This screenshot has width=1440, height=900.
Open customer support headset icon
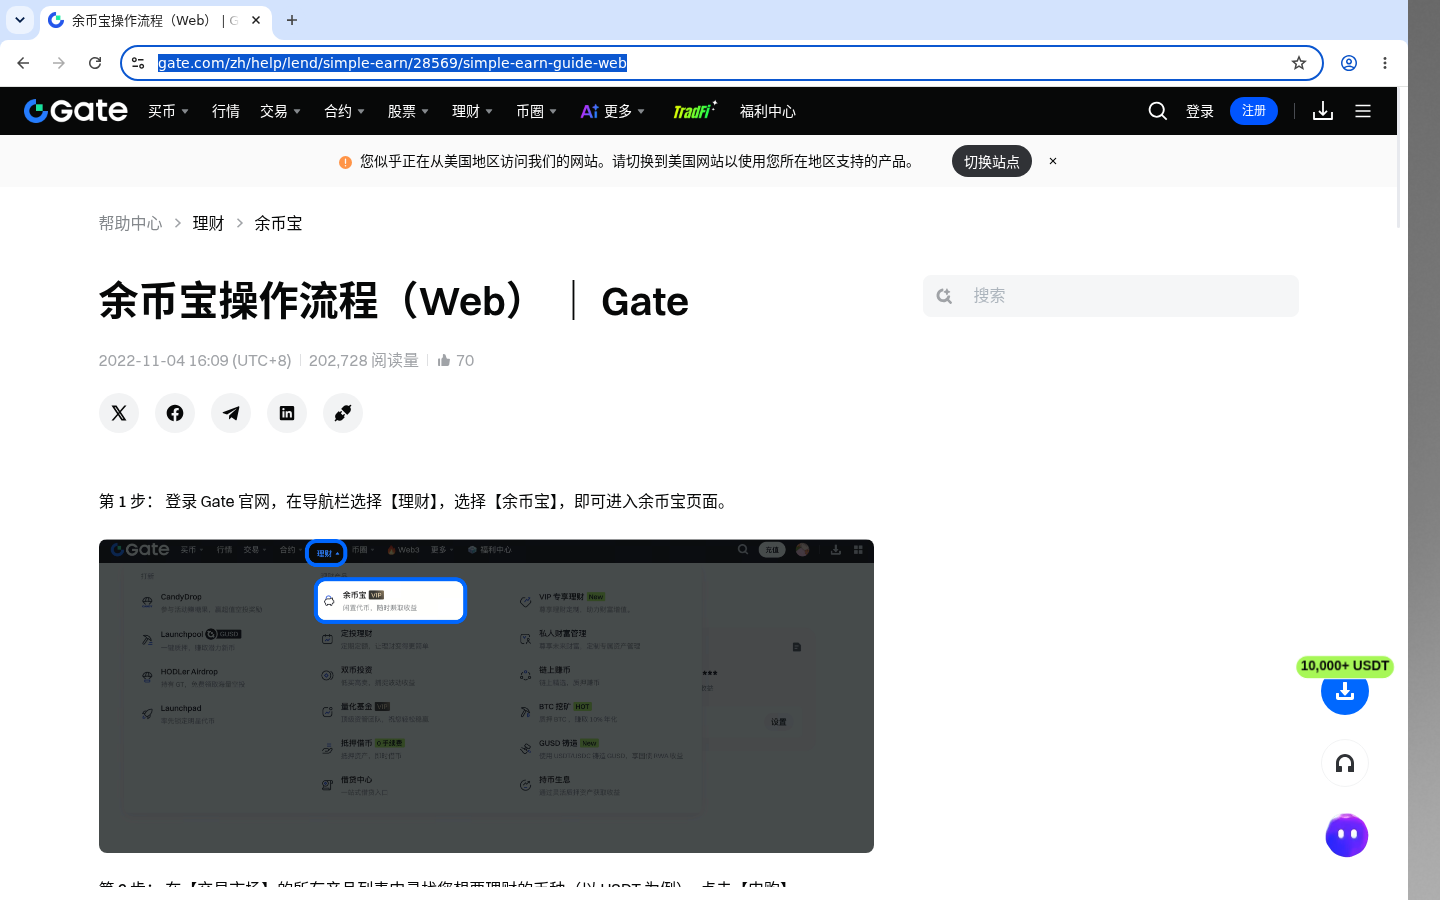(x=1345, y=764)
